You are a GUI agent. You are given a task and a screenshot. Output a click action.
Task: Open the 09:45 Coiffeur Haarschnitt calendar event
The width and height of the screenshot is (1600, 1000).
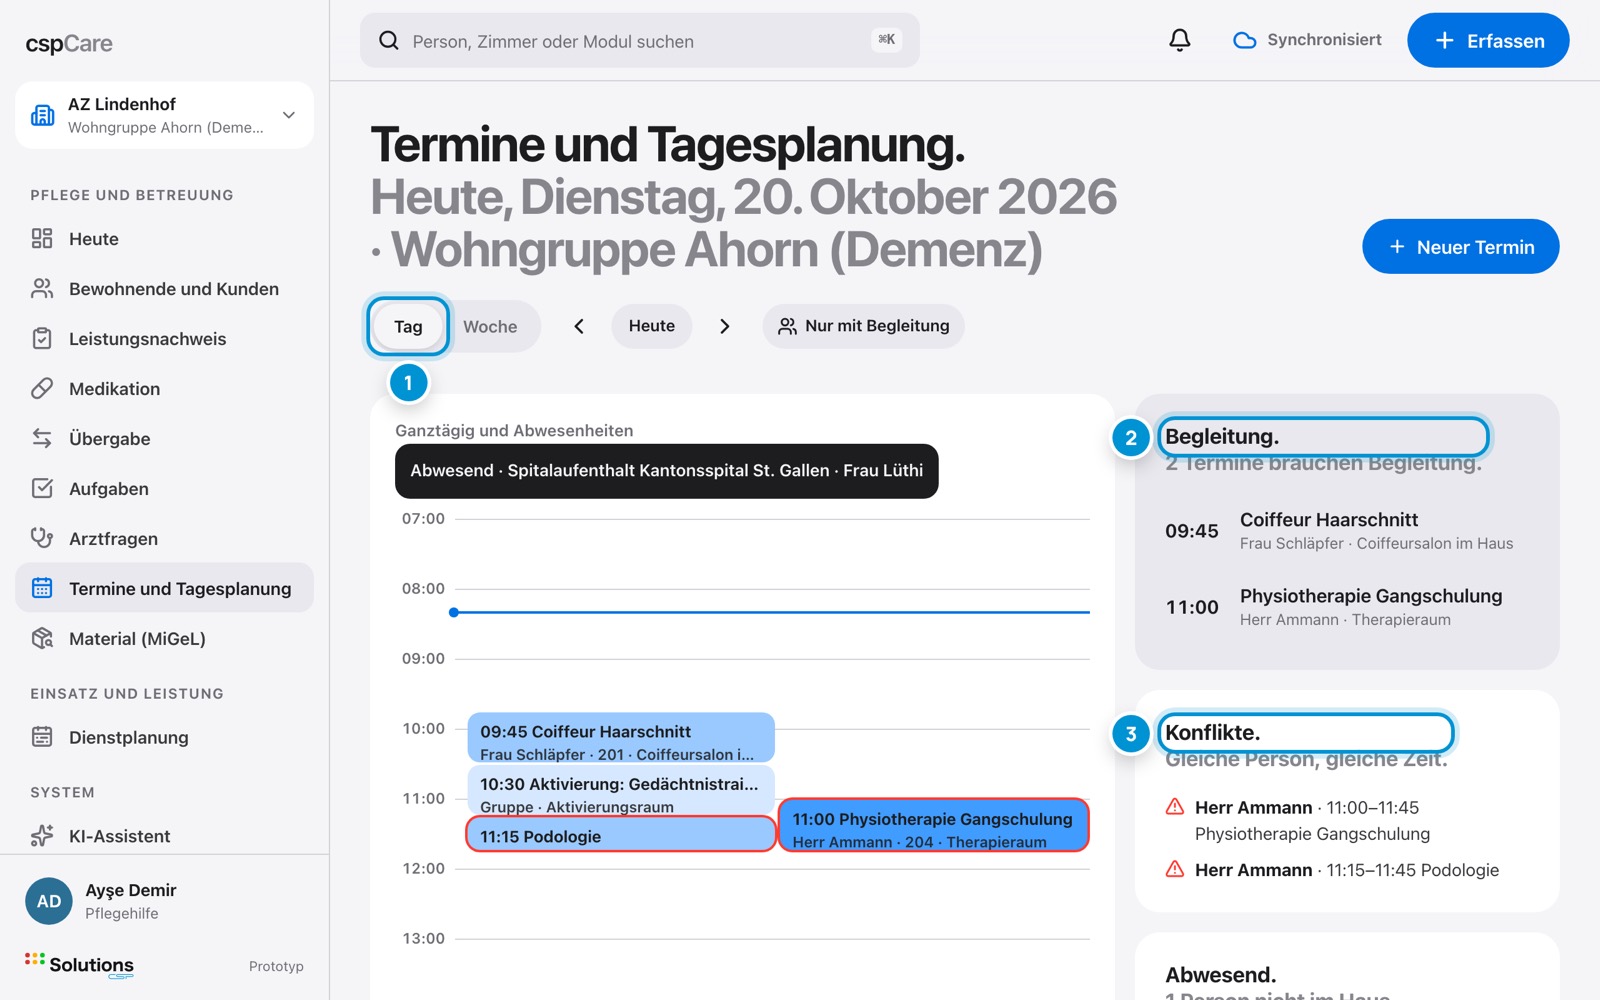click(x=621, y=738)
